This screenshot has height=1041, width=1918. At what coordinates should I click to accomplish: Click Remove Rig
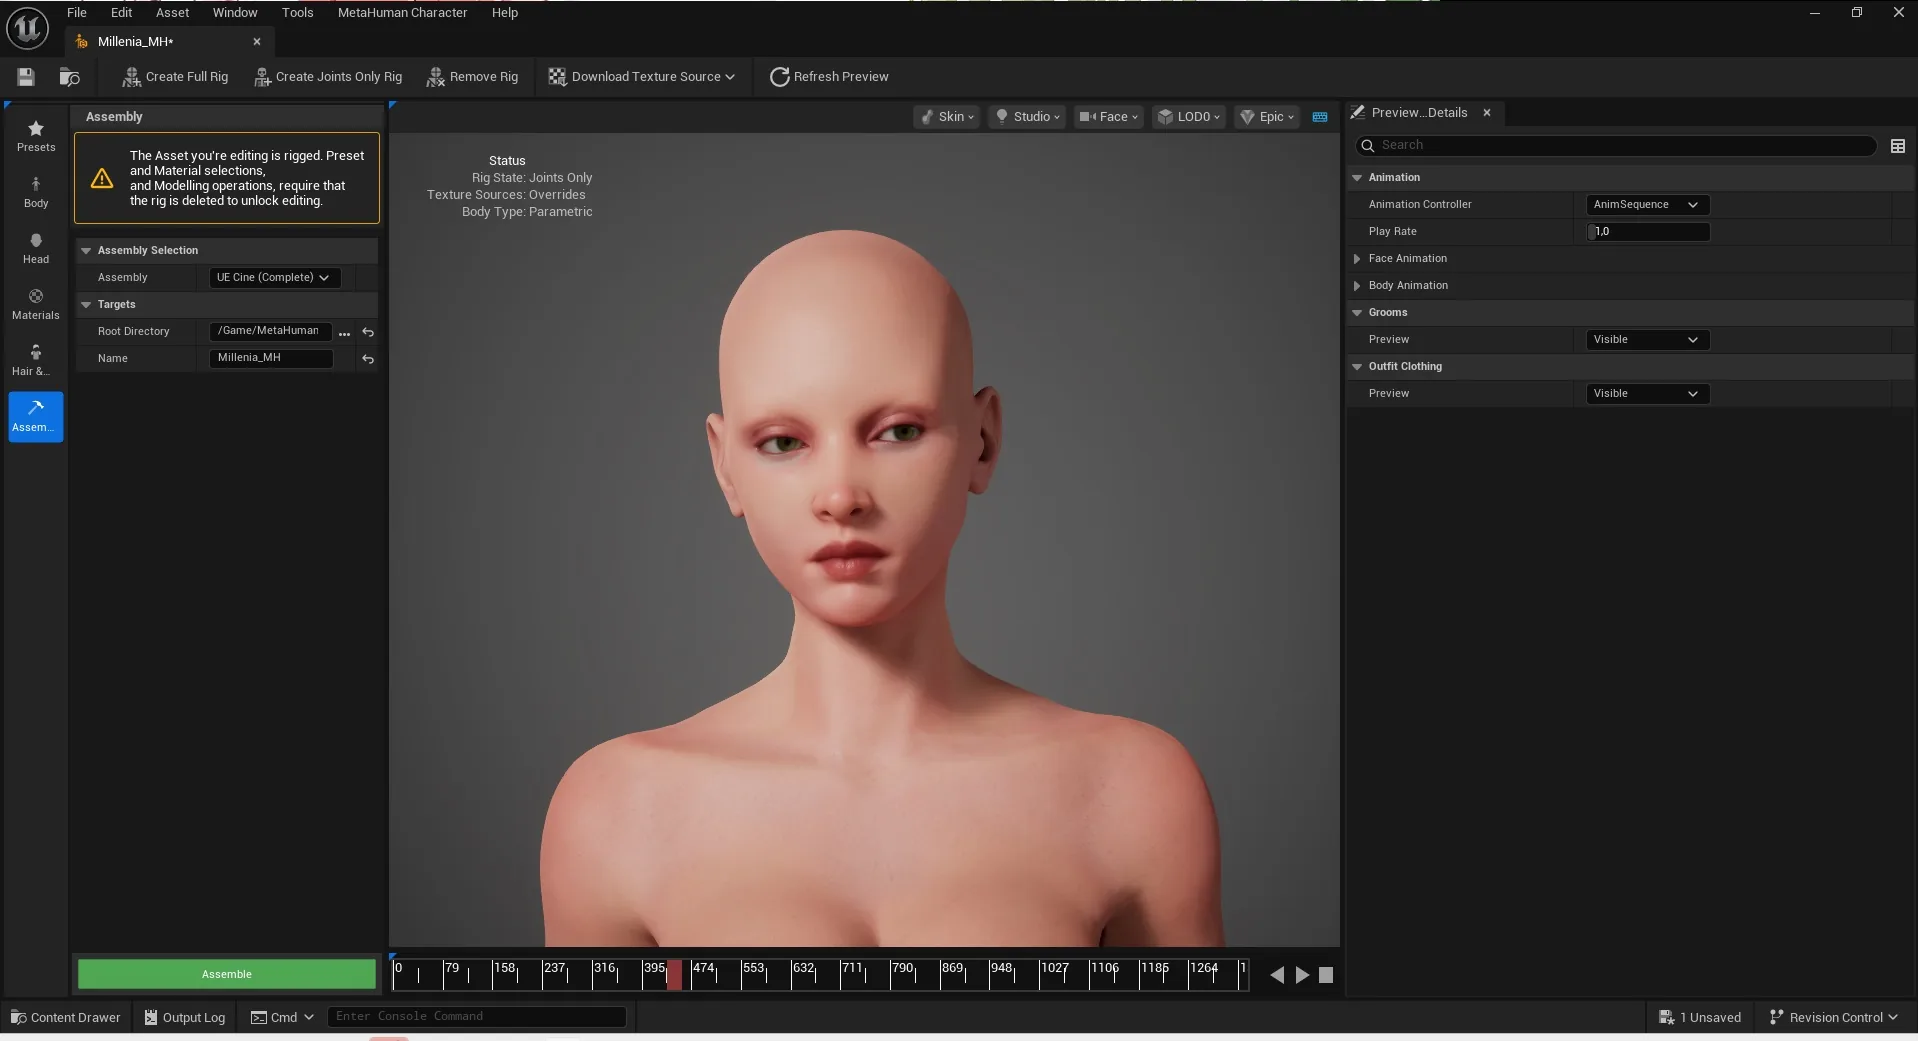click(x=472, y=77)
